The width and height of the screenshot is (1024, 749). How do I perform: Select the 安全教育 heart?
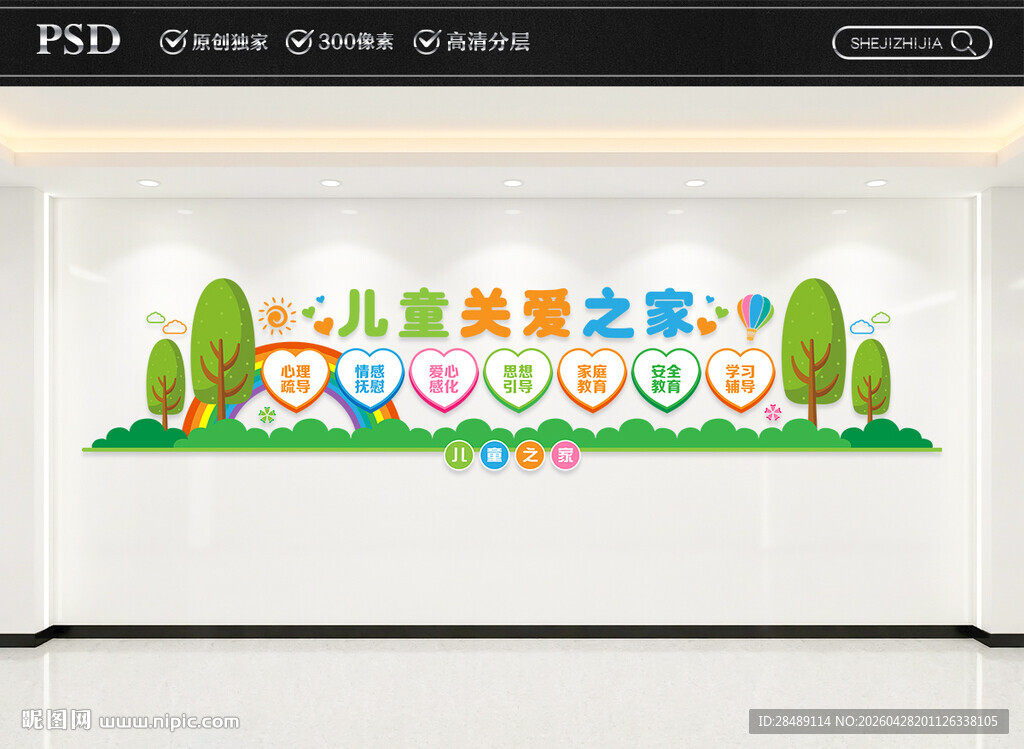pos(666,379)
